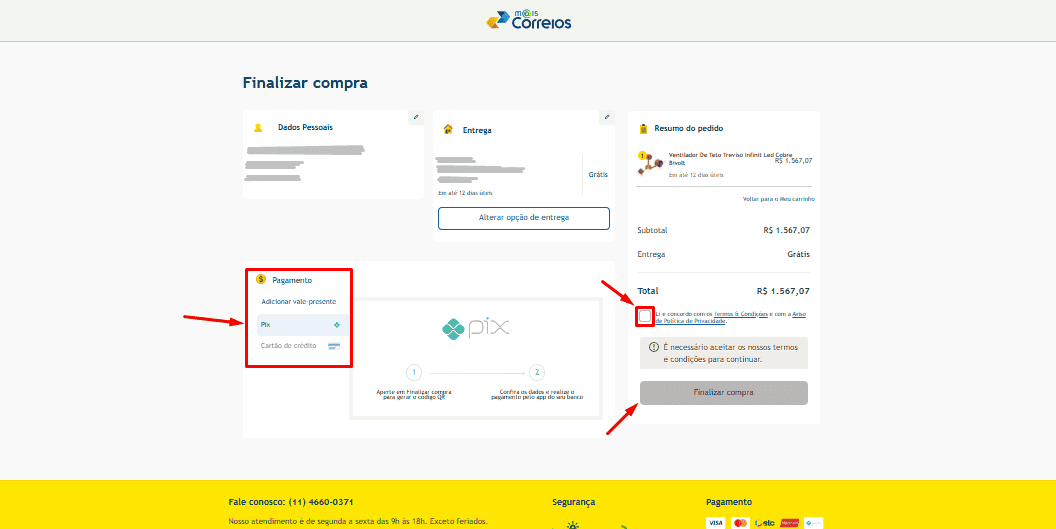Viewport: 1056px width, 529px height.
Task: Click the Resumo do pedido bag icon
Action: (x=643, y=129)
